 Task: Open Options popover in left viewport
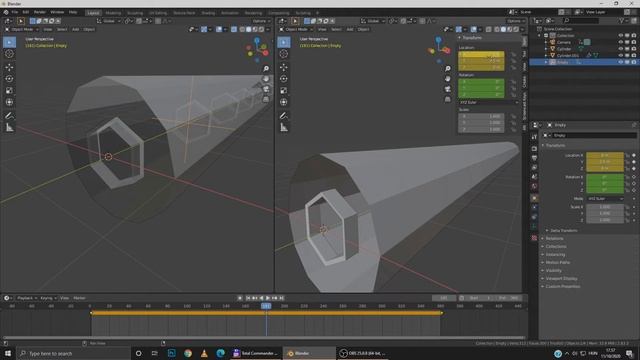(x=261, y=21)
